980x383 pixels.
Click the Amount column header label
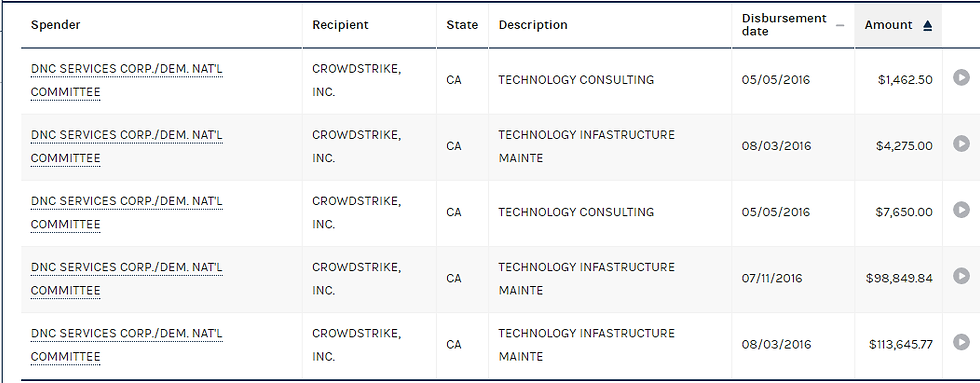(x=888, y=25)
